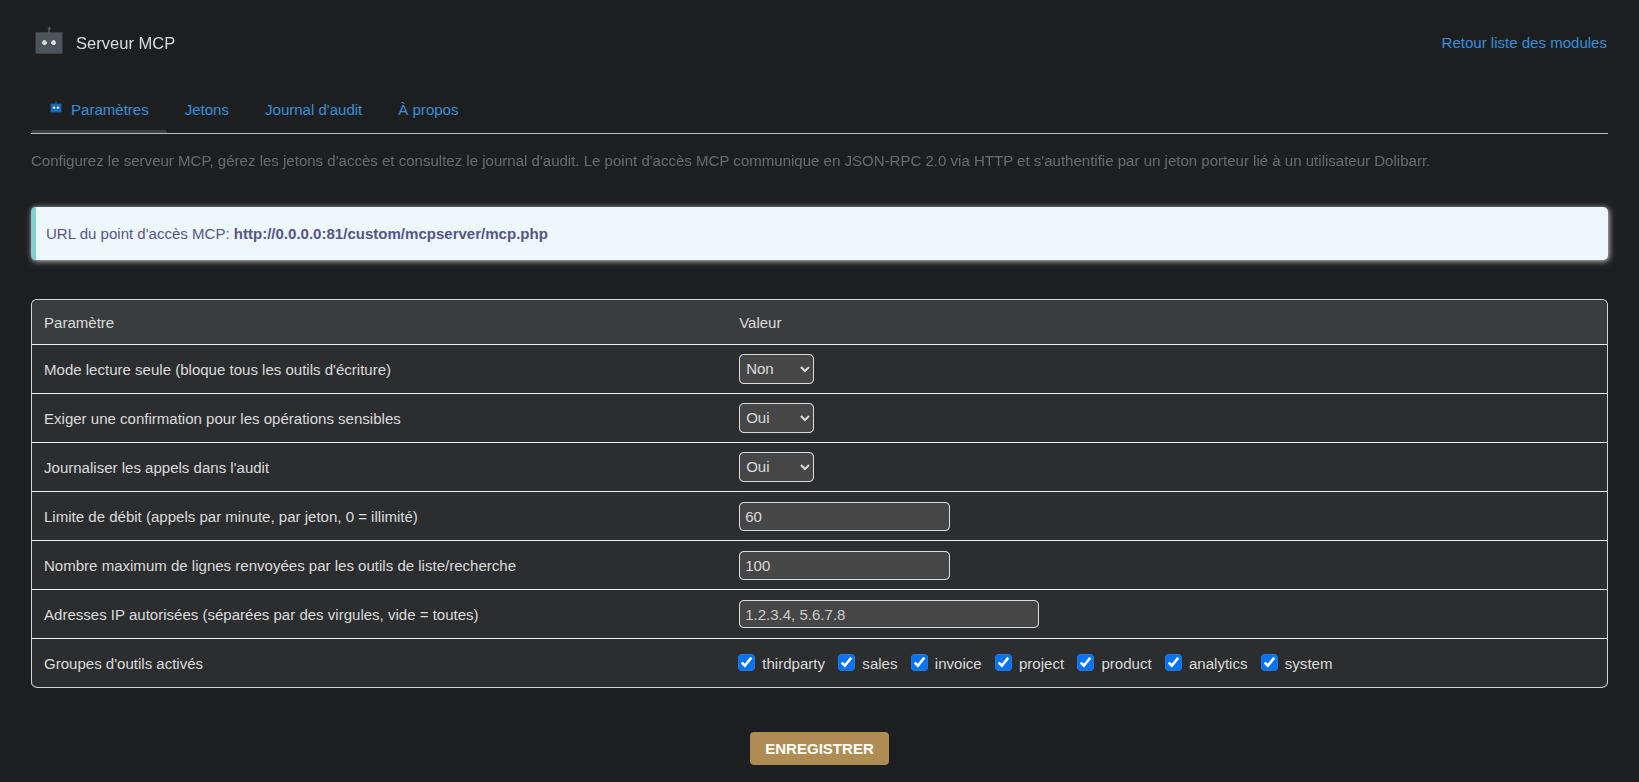Click the Journaliser les appels dans l'audit label
1639x782 pixels.
coord(156,468)
